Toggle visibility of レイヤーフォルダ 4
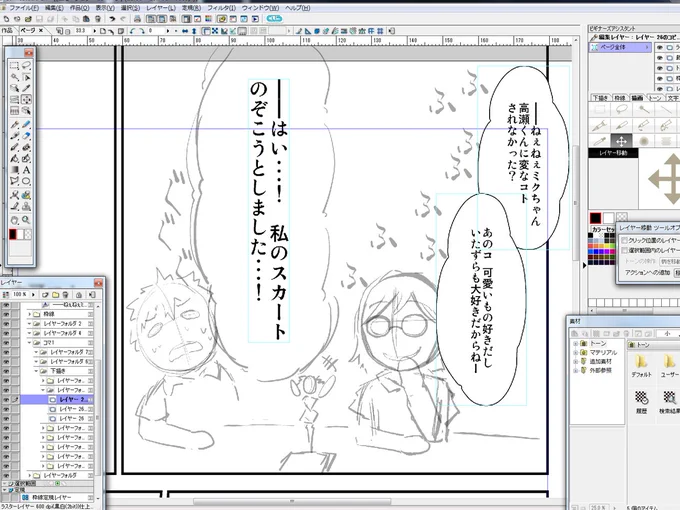Image resolution: width=680 pixels, height=510 pixels. [6, 333]
